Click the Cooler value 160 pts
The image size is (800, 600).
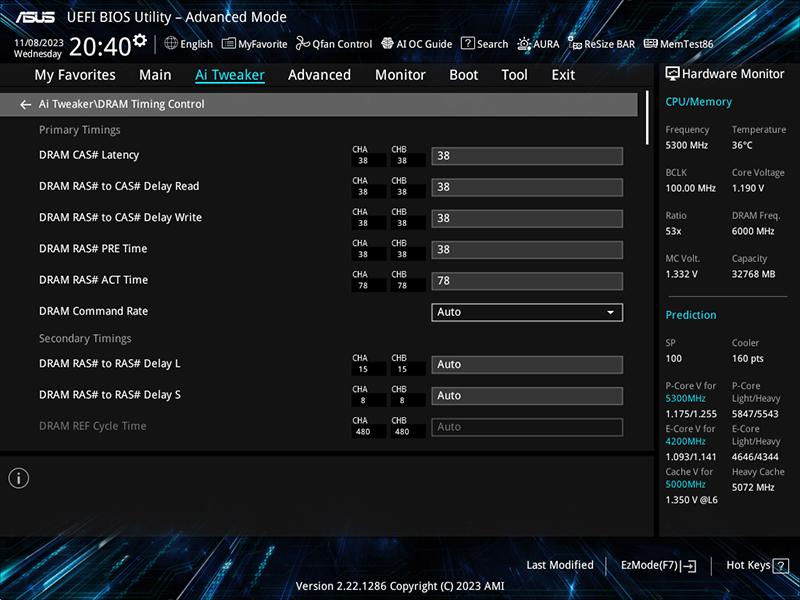(748, 359)
